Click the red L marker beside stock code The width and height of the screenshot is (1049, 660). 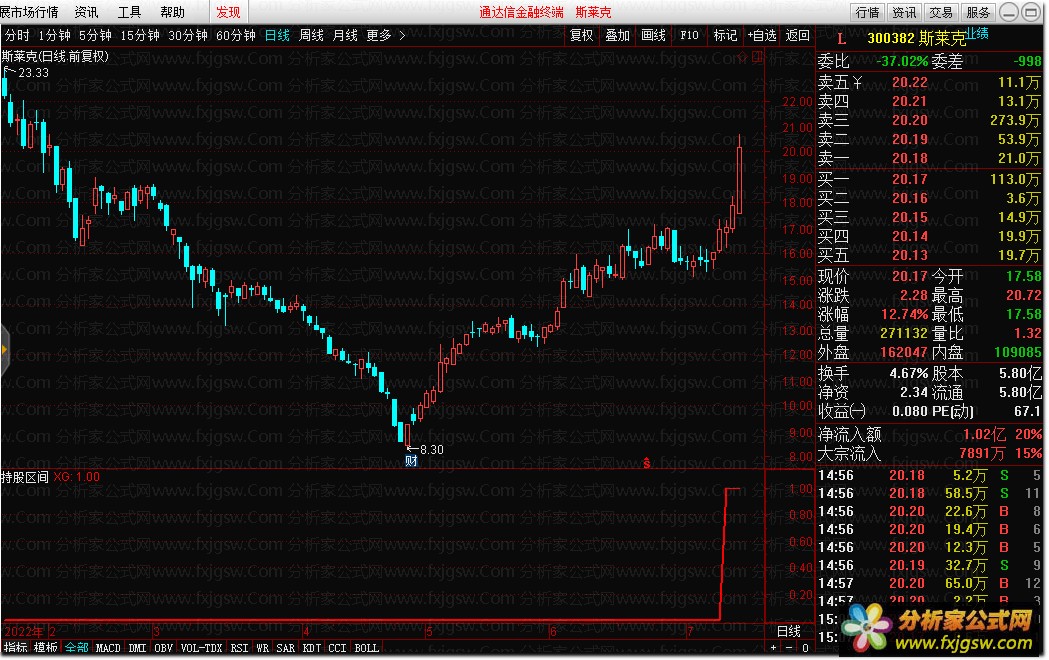[841, 39]
